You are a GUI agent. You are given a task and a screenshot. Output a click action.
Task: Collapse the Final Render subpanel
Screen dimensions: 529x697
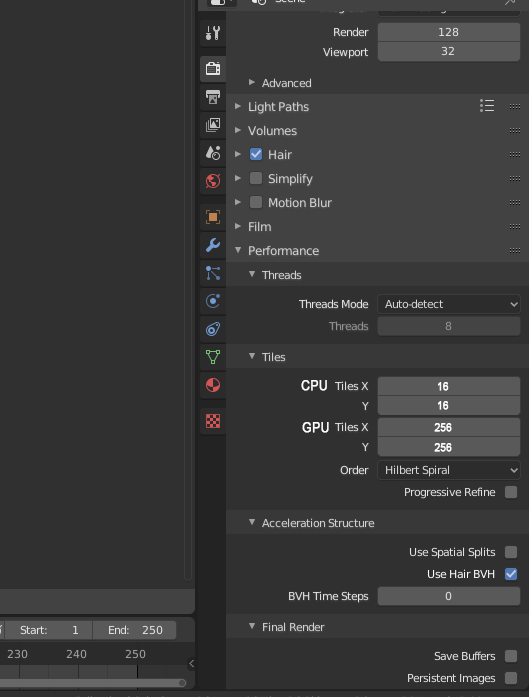pos(252,626)
